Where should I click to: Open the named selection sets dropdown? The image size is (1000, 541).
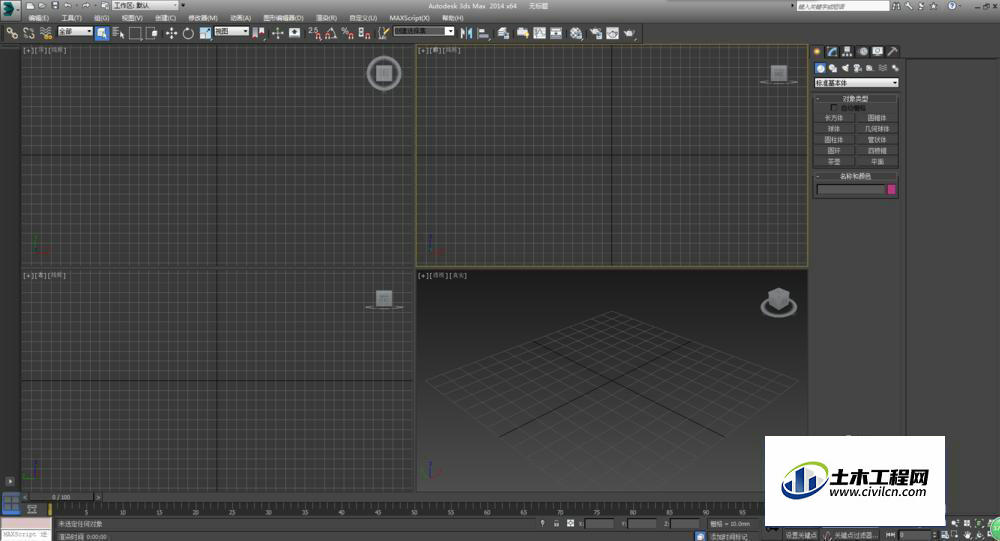(x=424, y=31)
